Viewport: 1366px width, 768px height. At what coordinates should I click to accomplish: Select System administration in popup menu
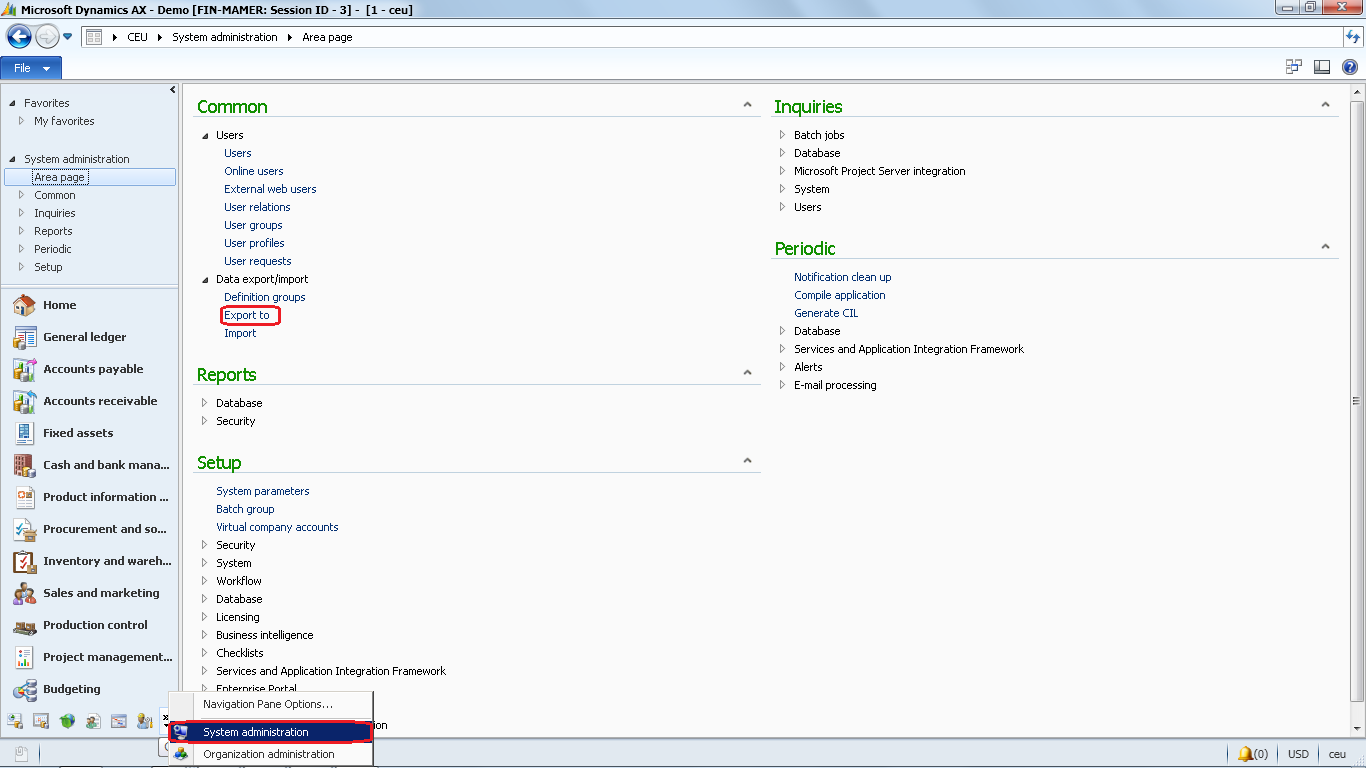[x=271, y=732]
